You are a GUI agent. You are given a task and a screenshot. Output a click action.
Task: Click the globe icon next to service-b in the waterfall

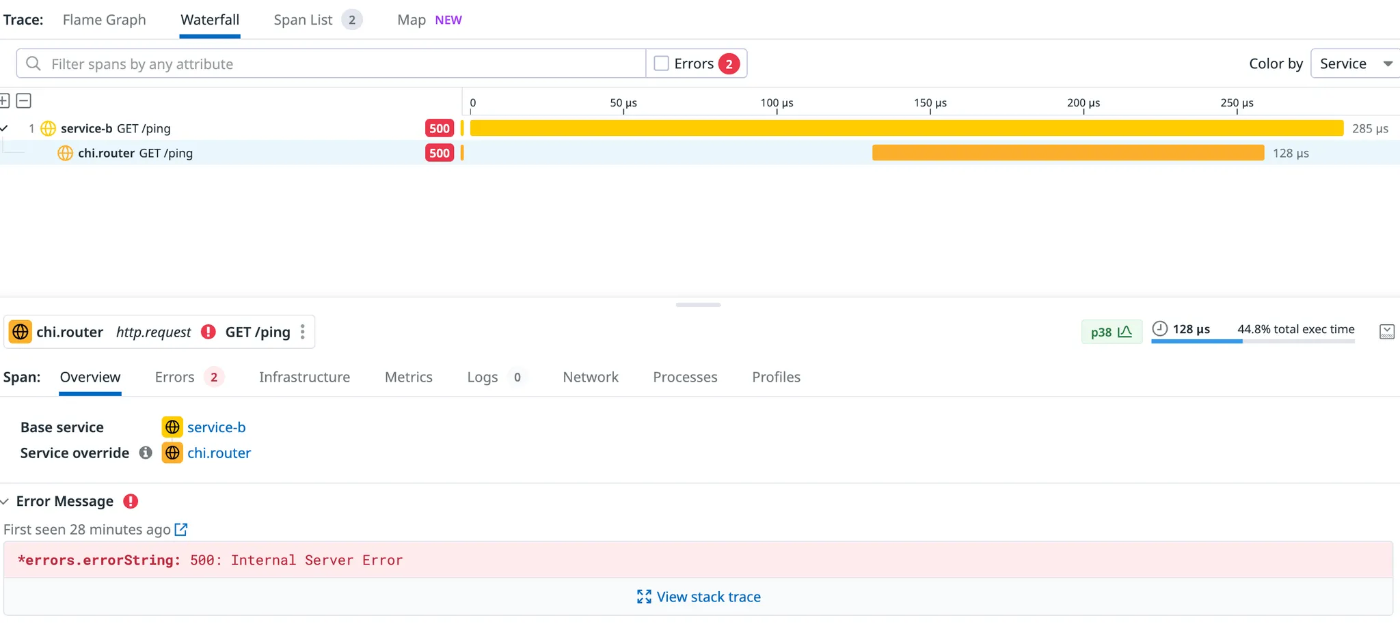coord(48,128)
